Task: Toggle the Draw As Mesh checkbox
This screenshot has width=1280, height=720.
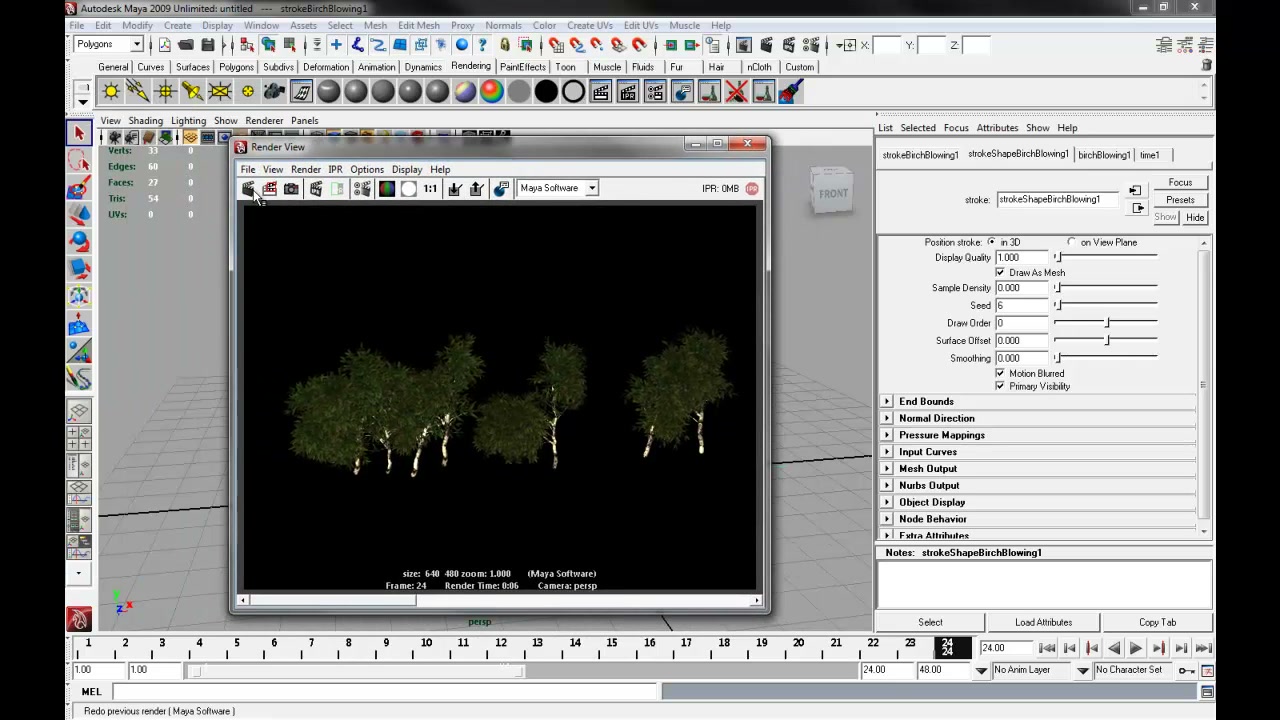Action: pyautogui.click(x=1000, y=273)
